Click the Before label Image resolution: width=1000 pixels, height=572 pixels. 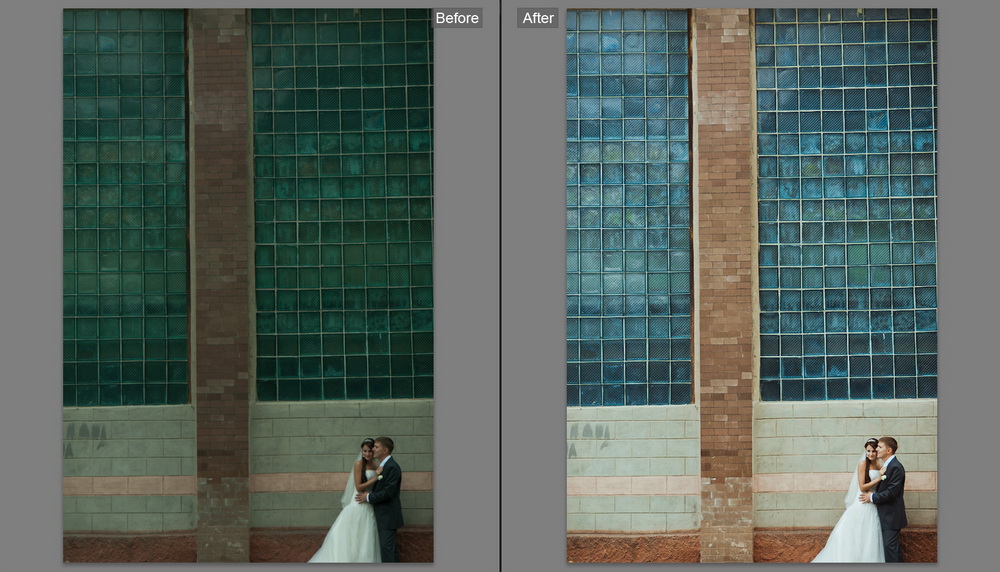[x=456, y=18]
